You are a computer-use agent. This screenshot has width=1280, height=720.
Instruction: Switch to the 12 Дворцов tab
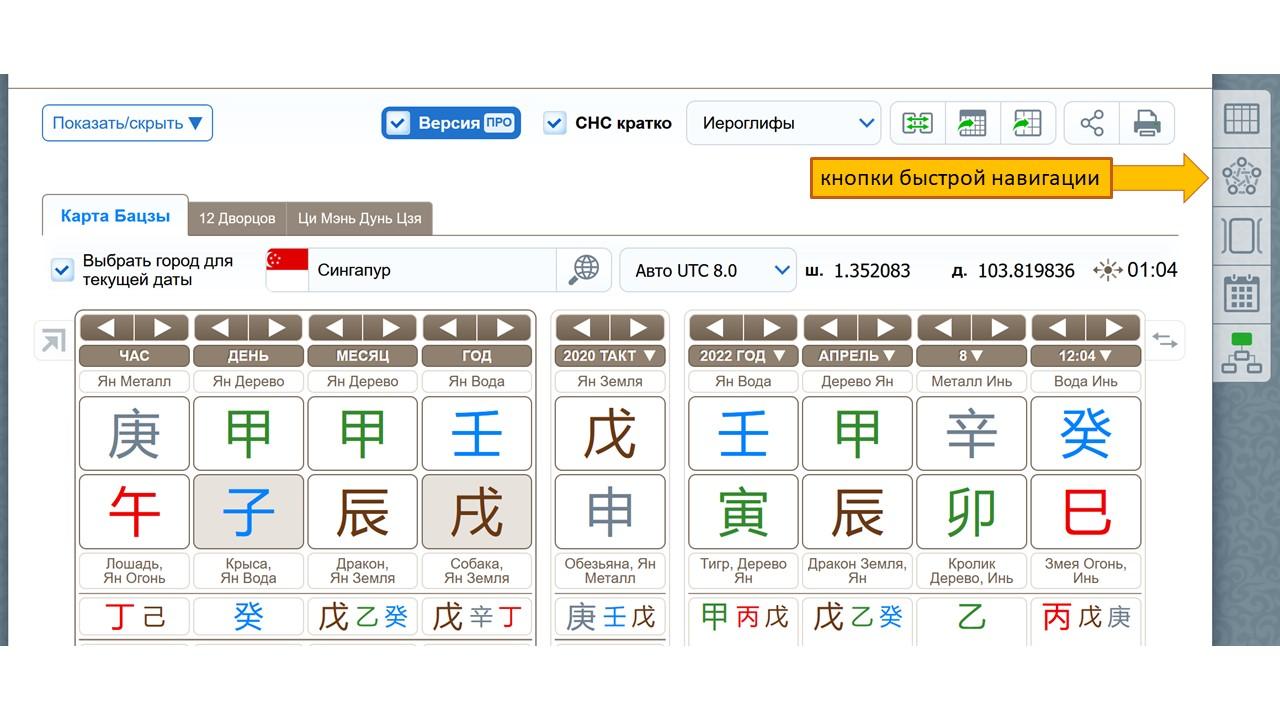pos(236,218)
